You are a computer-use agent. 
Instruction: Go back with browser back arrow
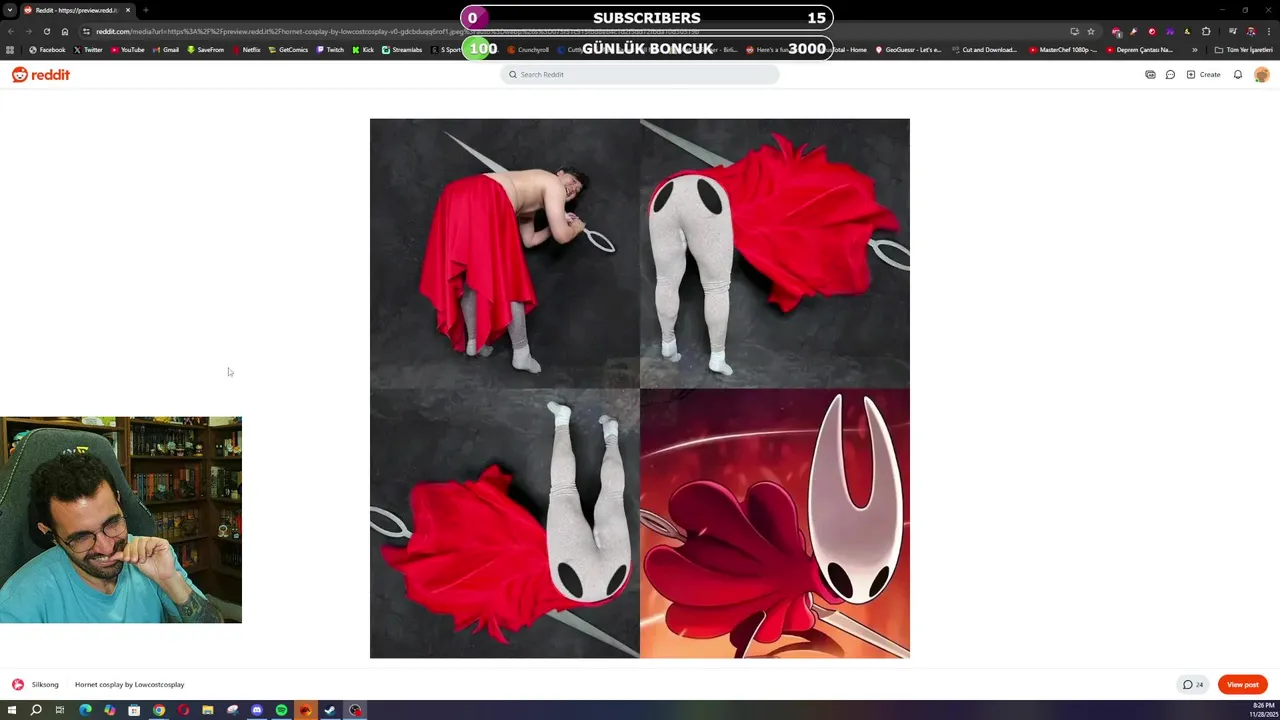[10, 31]
